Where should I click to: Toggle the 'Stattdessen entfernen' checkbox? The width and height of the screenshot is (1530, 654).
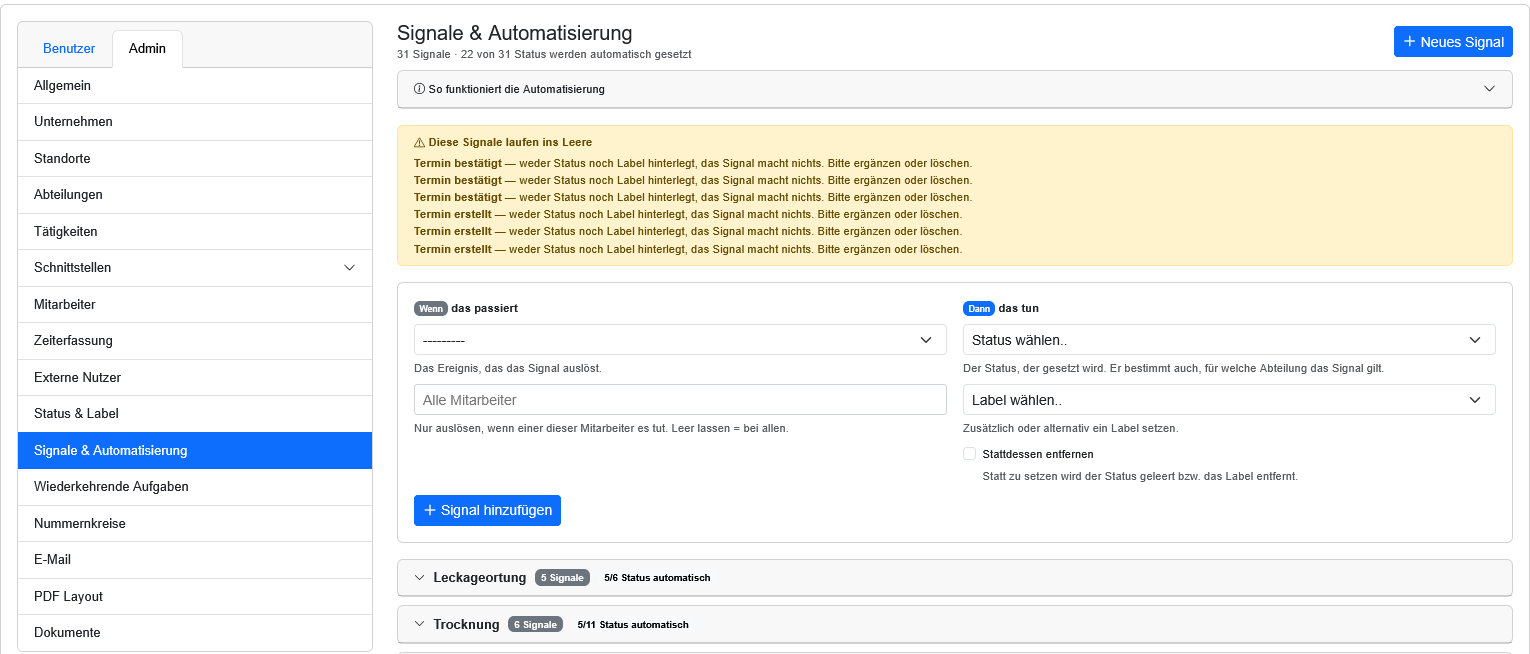969,454
